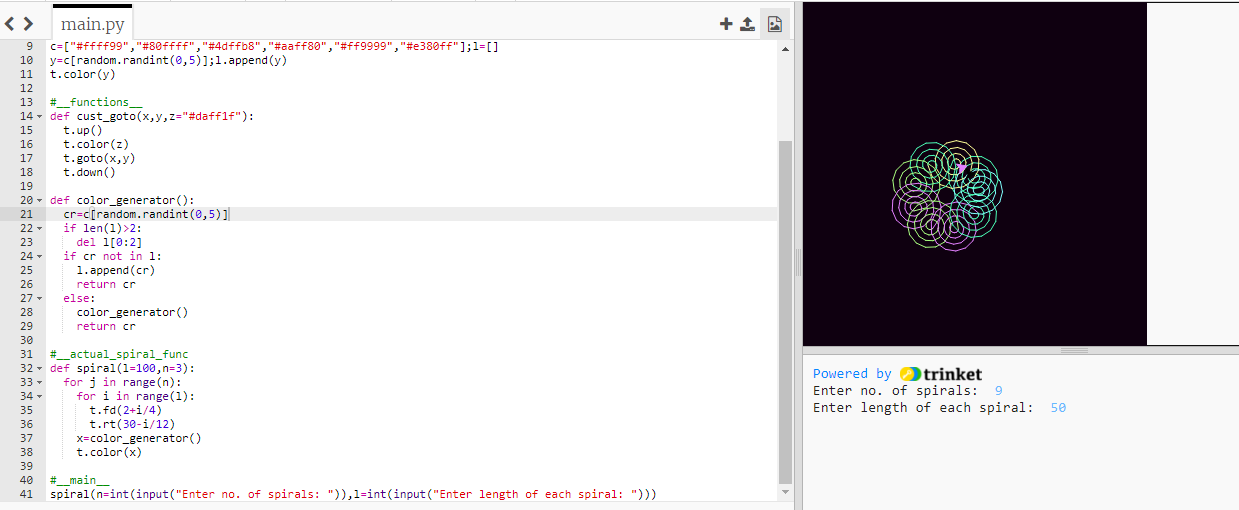Click the upload file icon
This screenshot has width=1239, height=510.
point(747,24)
